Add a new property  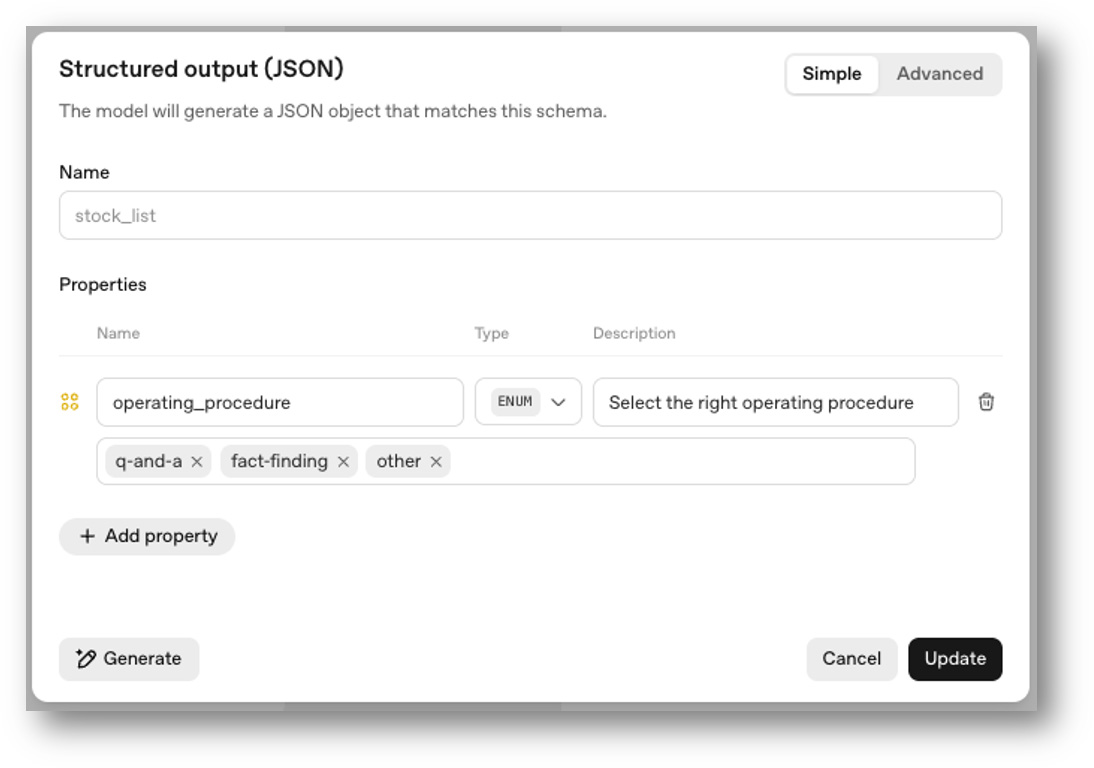pos(147,536)
